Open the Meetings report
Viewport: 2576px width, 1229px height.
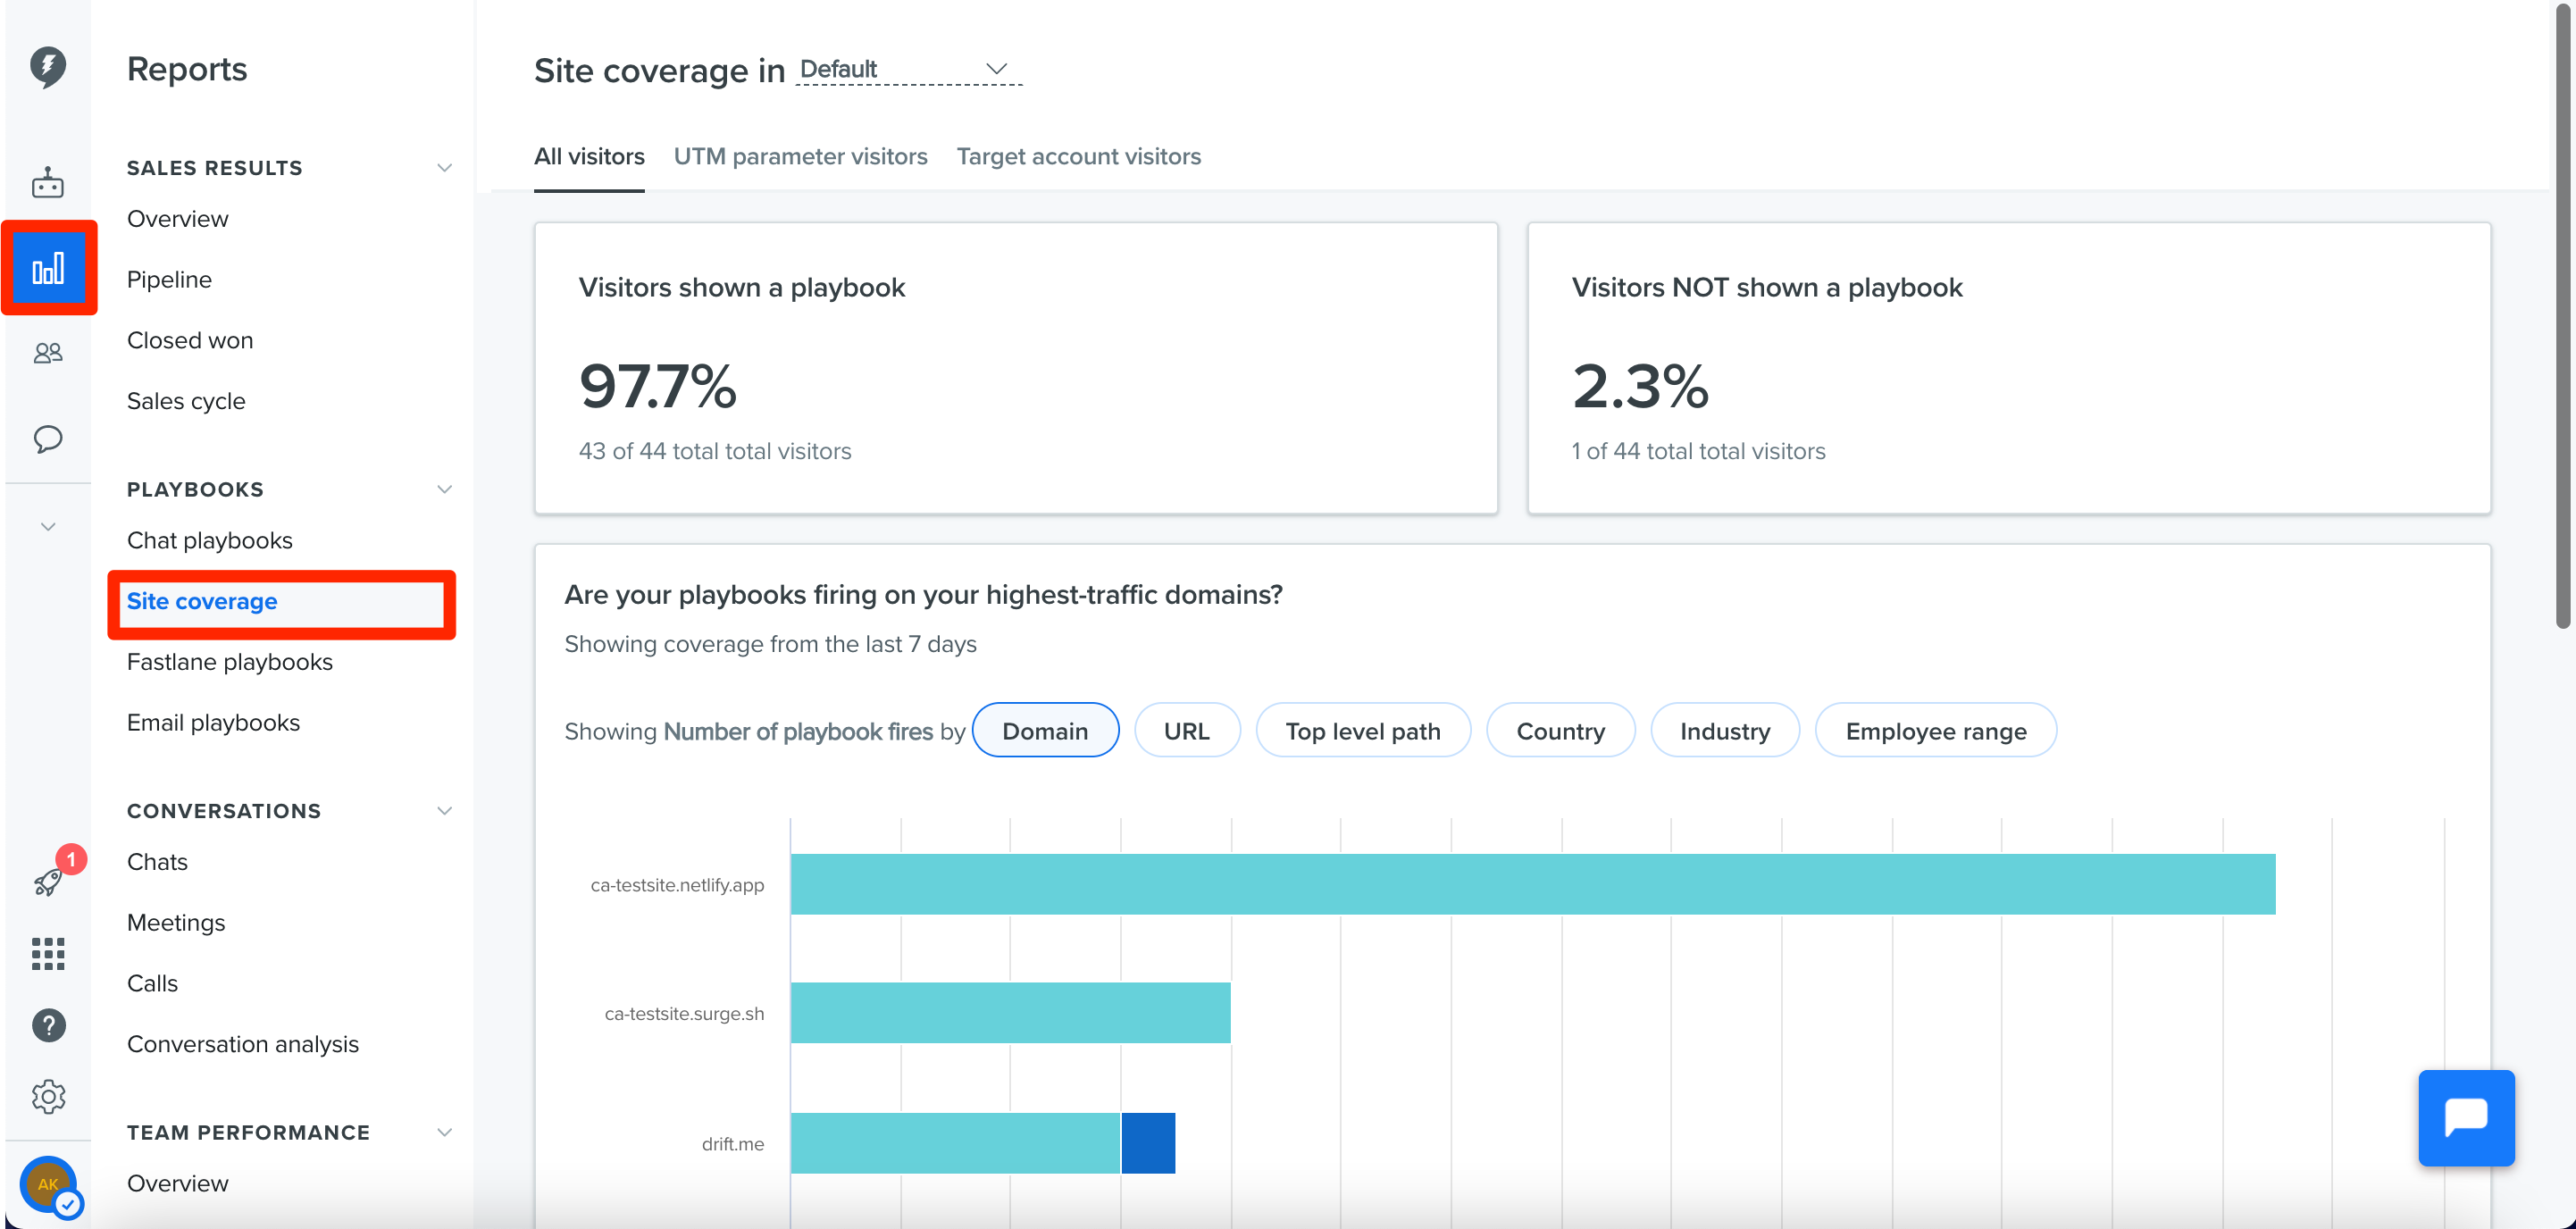[x=176, y=923]
